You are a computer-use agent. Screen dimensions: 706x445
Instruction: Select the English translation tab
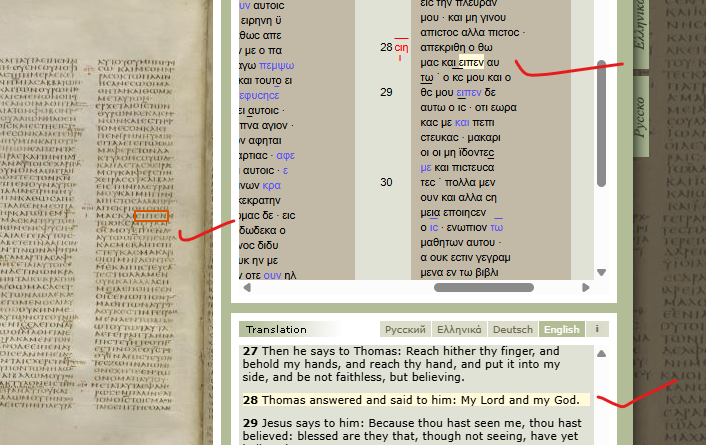tap(561, 329)
